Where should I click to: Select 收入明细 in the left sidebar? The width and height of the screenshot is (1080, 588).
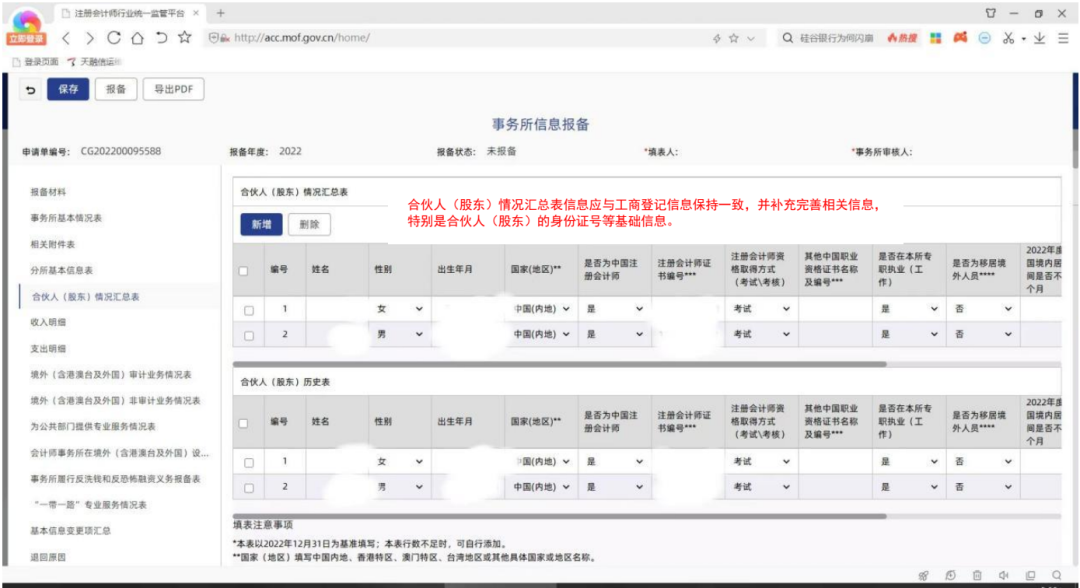point(49,322)
